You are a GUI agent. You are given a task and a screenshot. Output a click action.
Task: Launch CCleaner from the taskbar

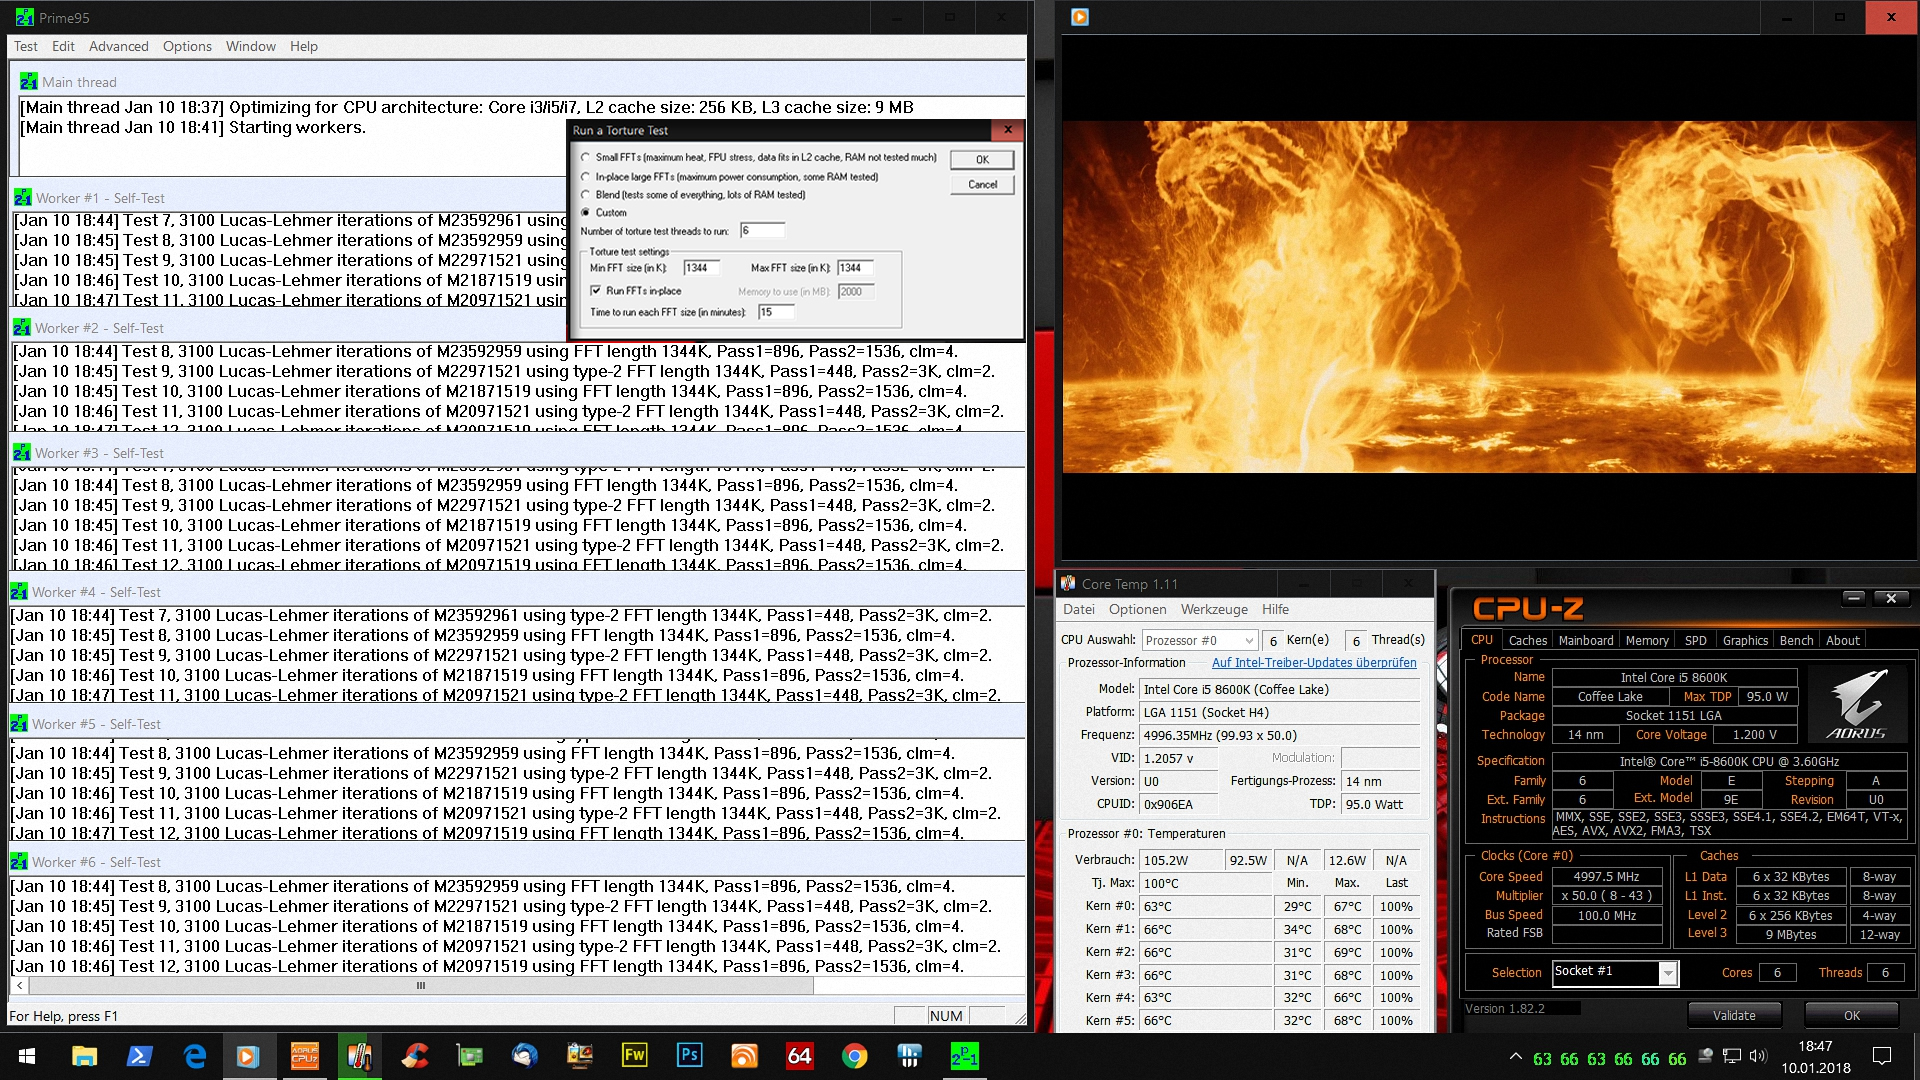click(x=414, y=1056)
